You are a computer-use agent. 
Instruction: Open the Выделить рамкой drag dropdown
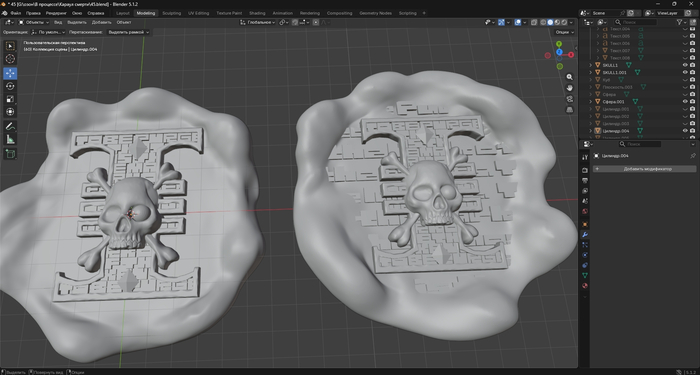pyautogui.click(x=129, y=32)
